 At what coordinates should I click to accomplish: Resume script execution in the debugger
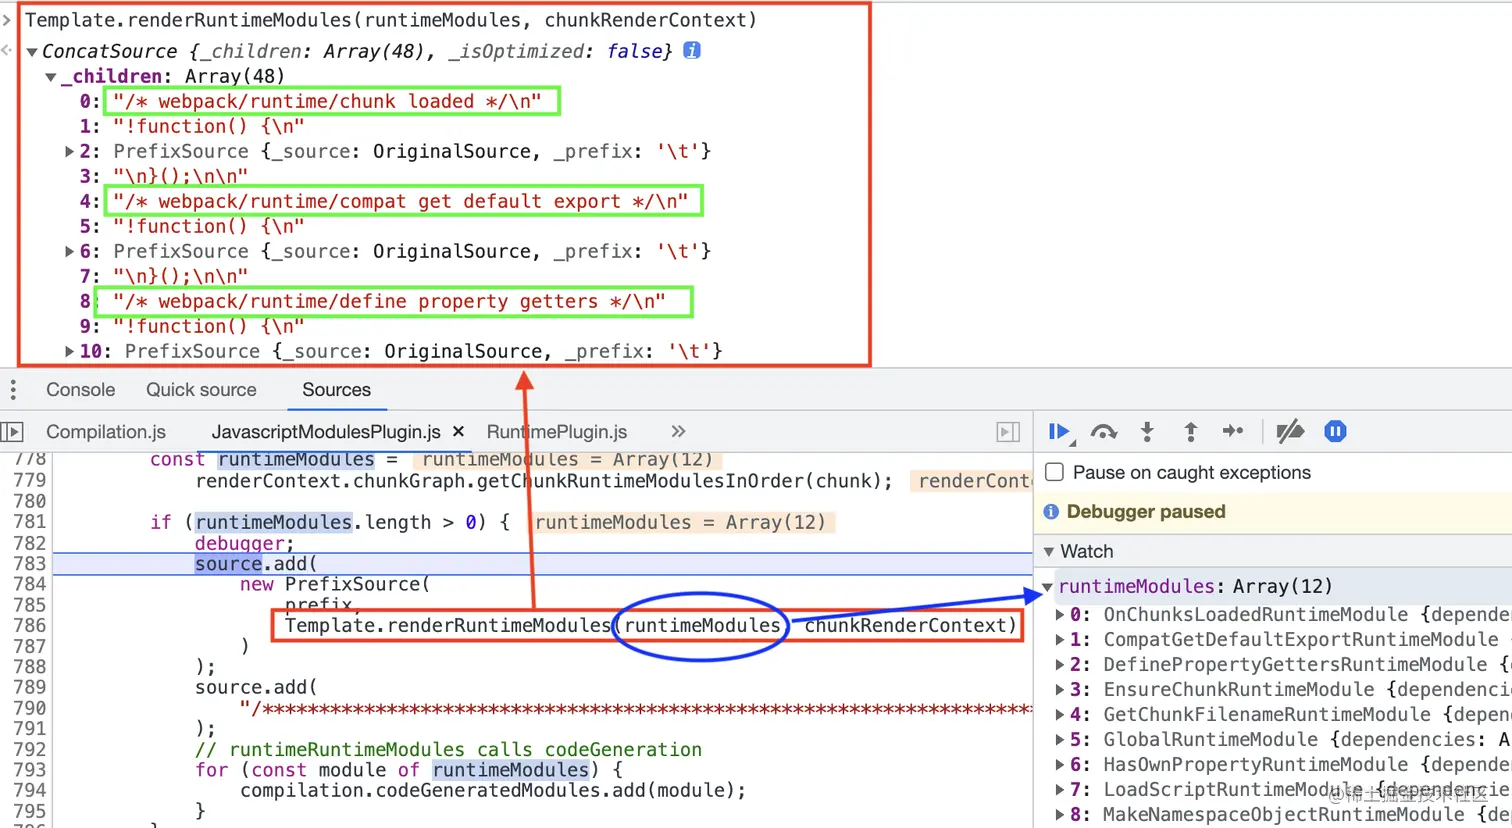click(x=1060, y=432)
